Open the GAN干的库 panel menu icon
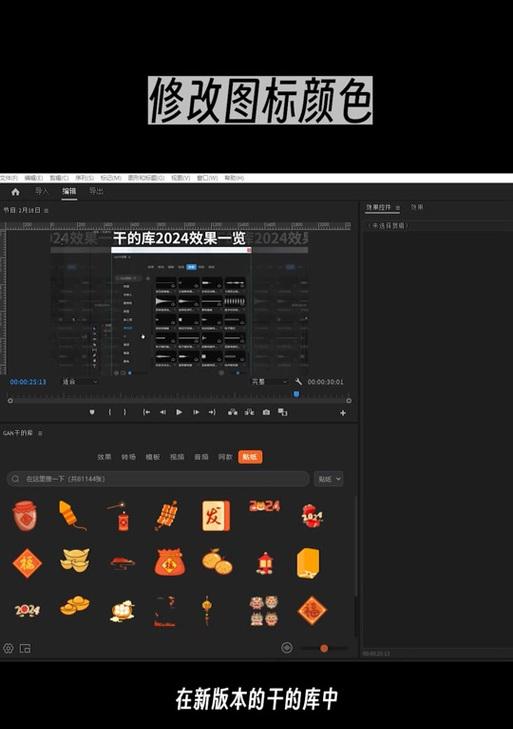 coord(40,433)
